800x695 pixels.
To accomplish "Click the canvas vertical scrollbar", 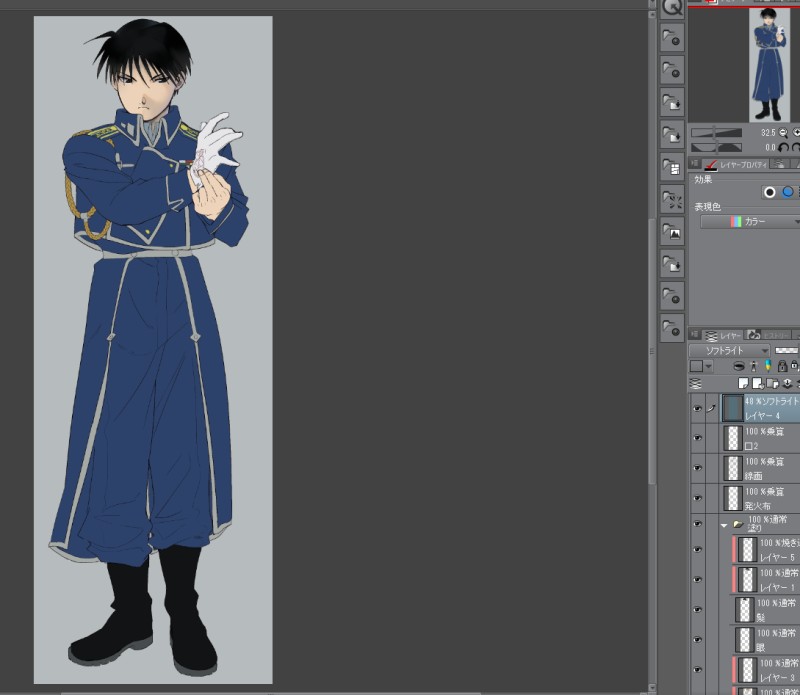I will point(652,352).
